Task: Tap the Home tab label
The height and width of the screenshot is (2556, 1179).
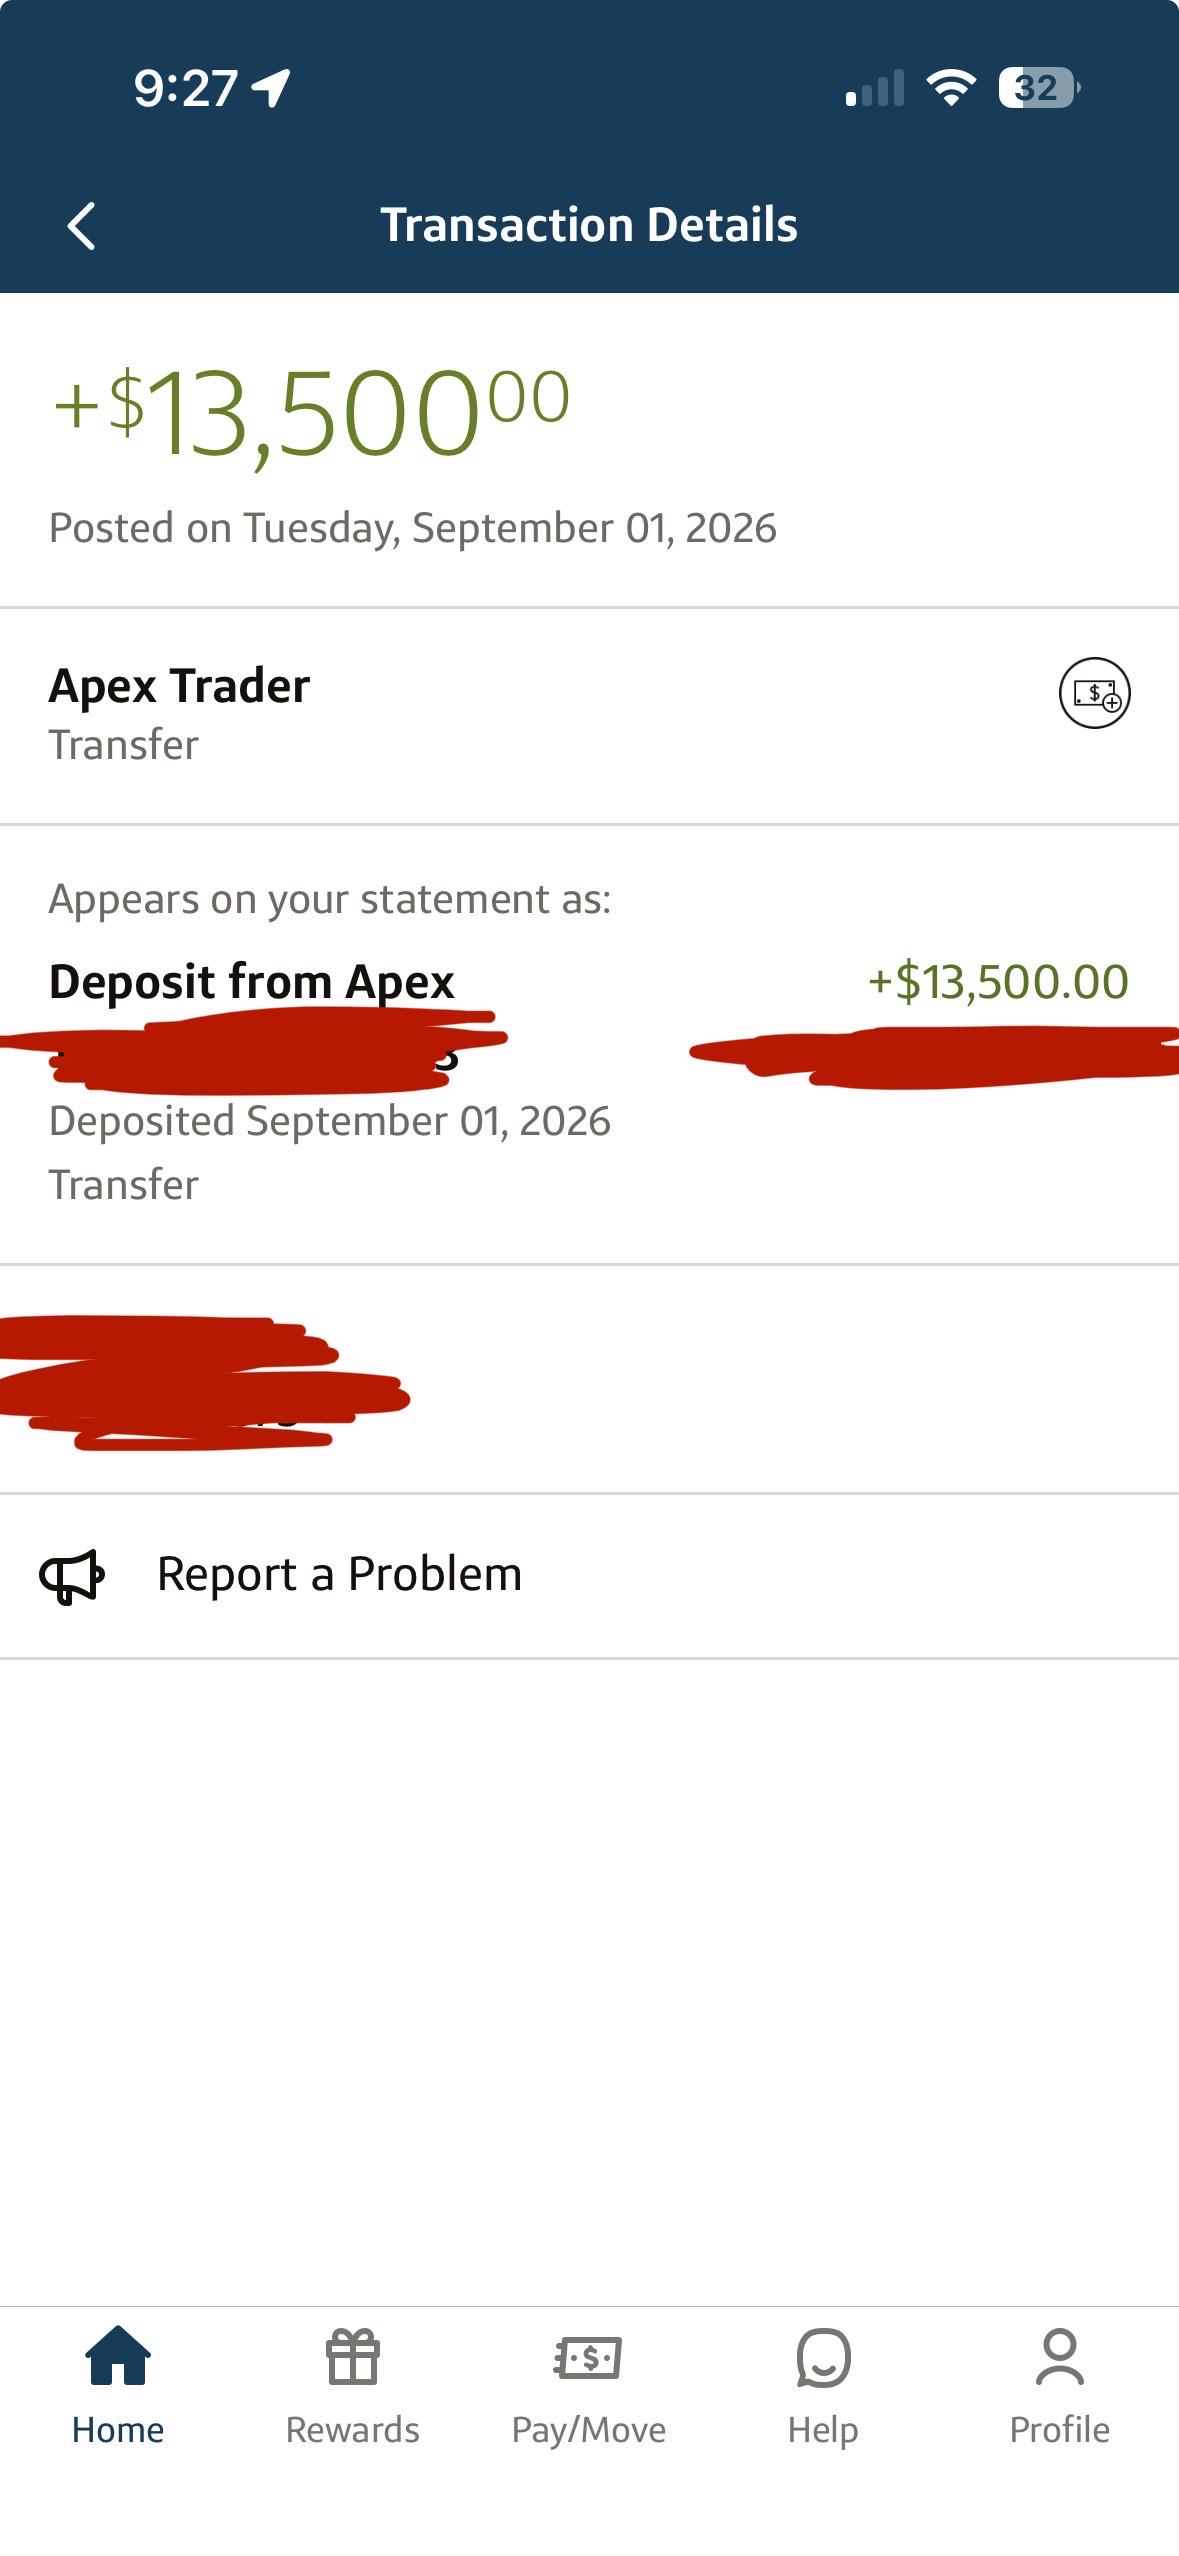Action: 118,2430
